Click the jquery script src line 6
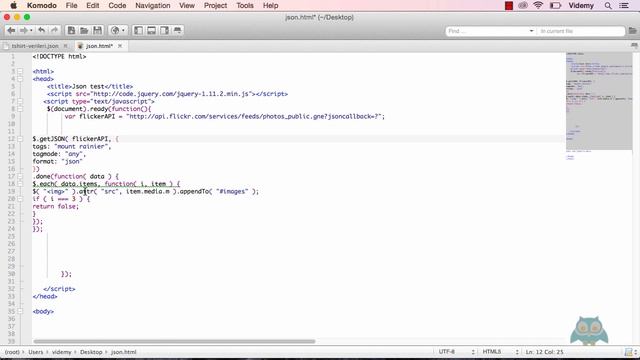 pyautogui.click(x=167, y=94)
